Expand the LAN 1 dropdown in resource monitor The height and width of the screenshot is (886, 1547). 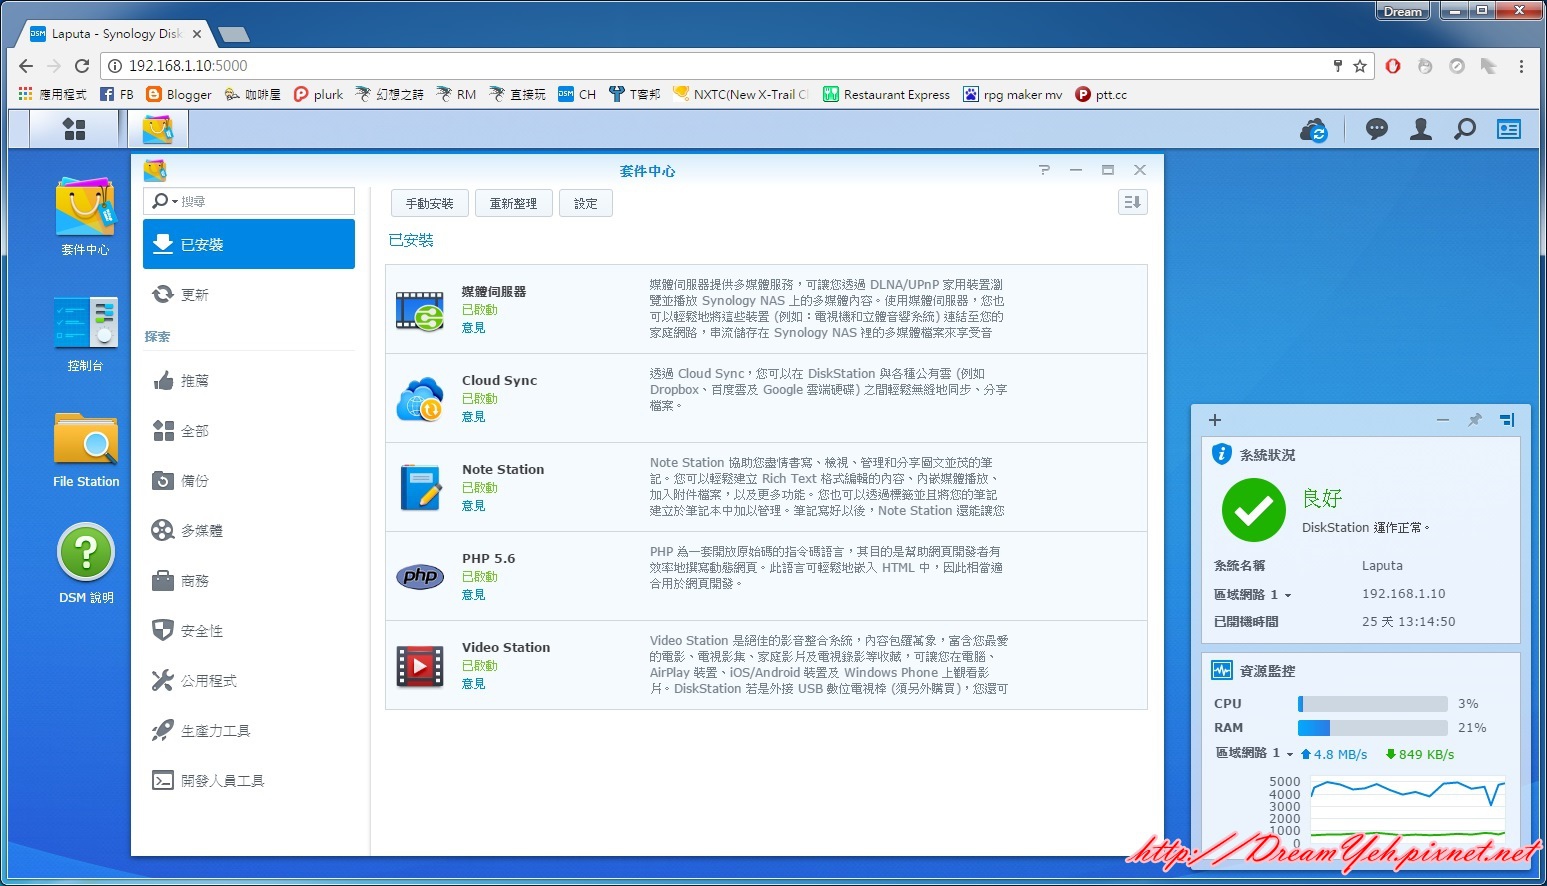click(1289, 754)
